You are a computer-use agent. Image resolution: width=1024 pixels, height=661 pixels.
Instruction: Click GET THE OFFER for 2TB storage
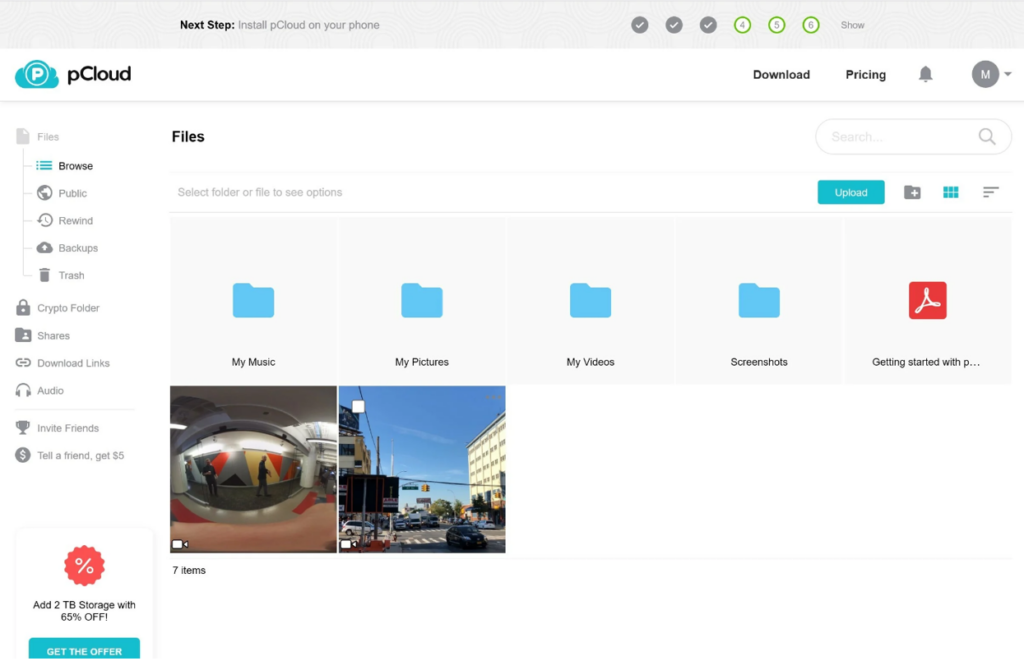click(83, 649)
